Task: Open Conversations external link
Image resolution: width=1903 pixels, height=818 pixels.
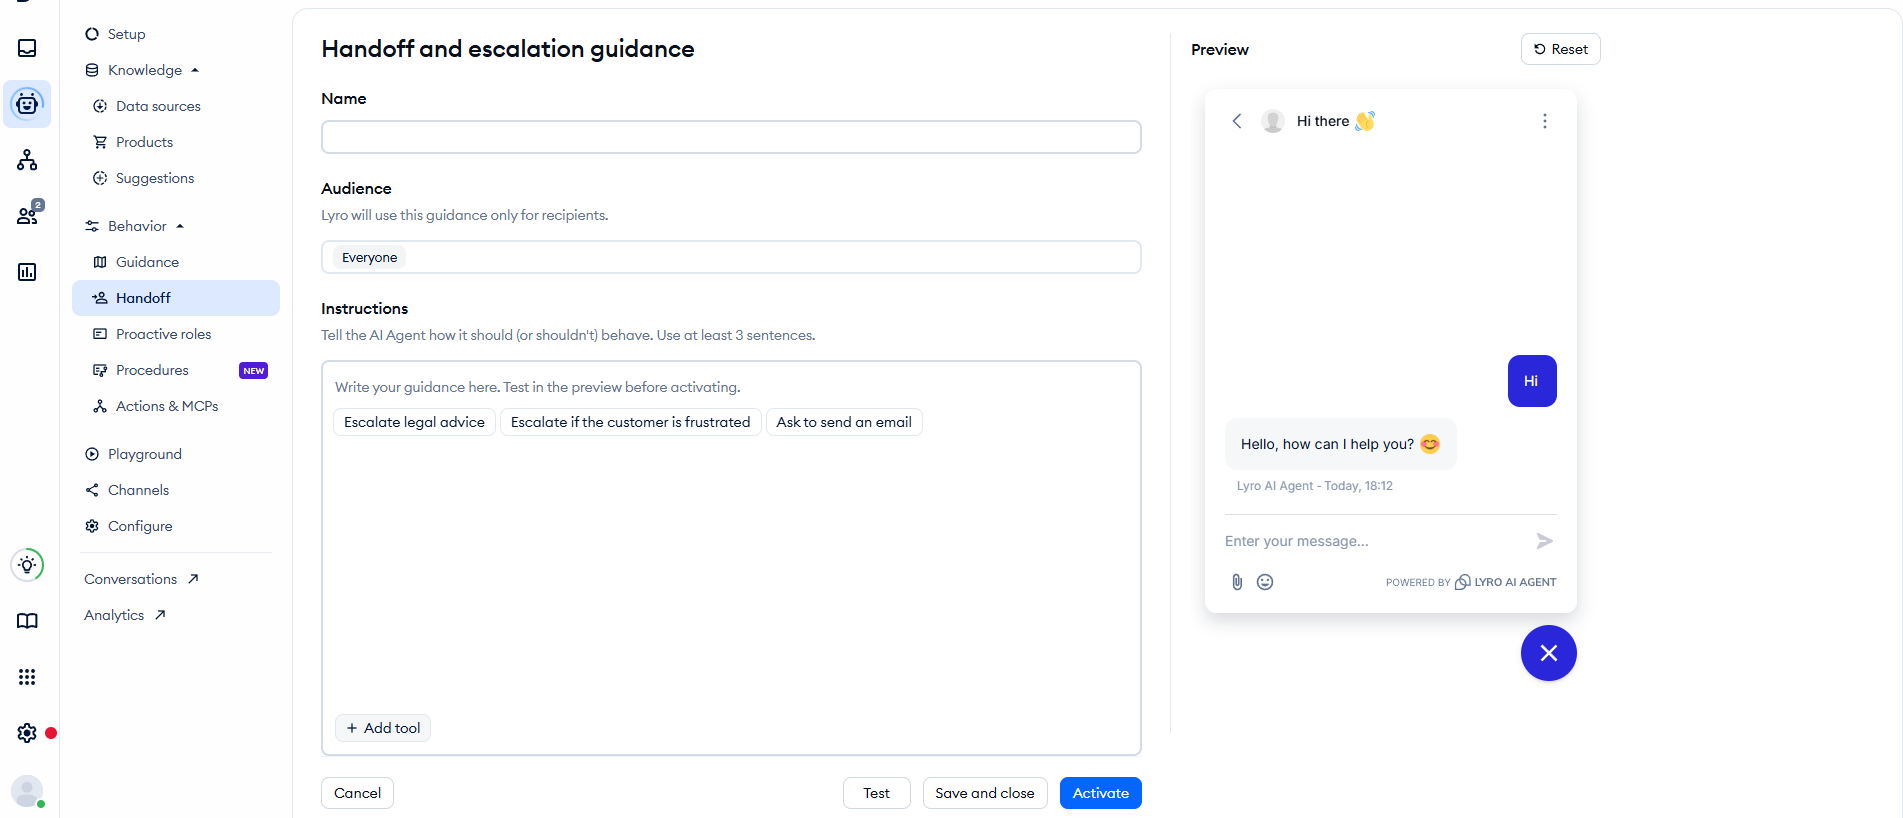Action: click(142, 579)
